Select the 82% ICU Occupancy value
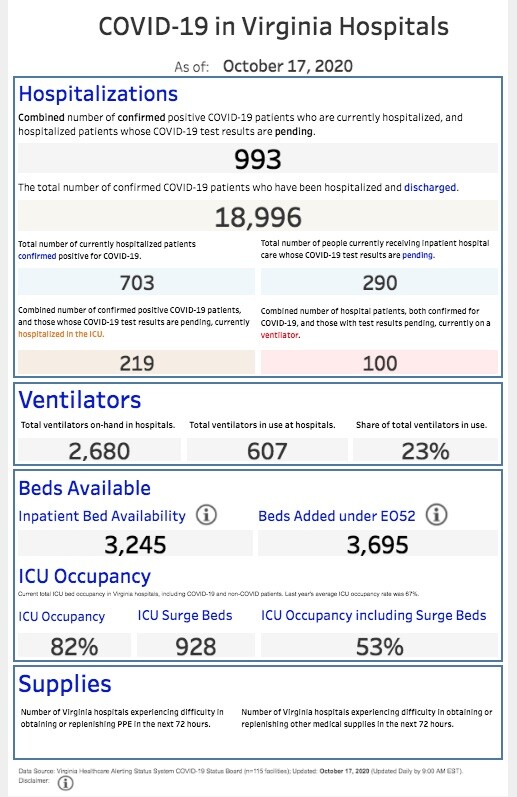 click(74, 646)
